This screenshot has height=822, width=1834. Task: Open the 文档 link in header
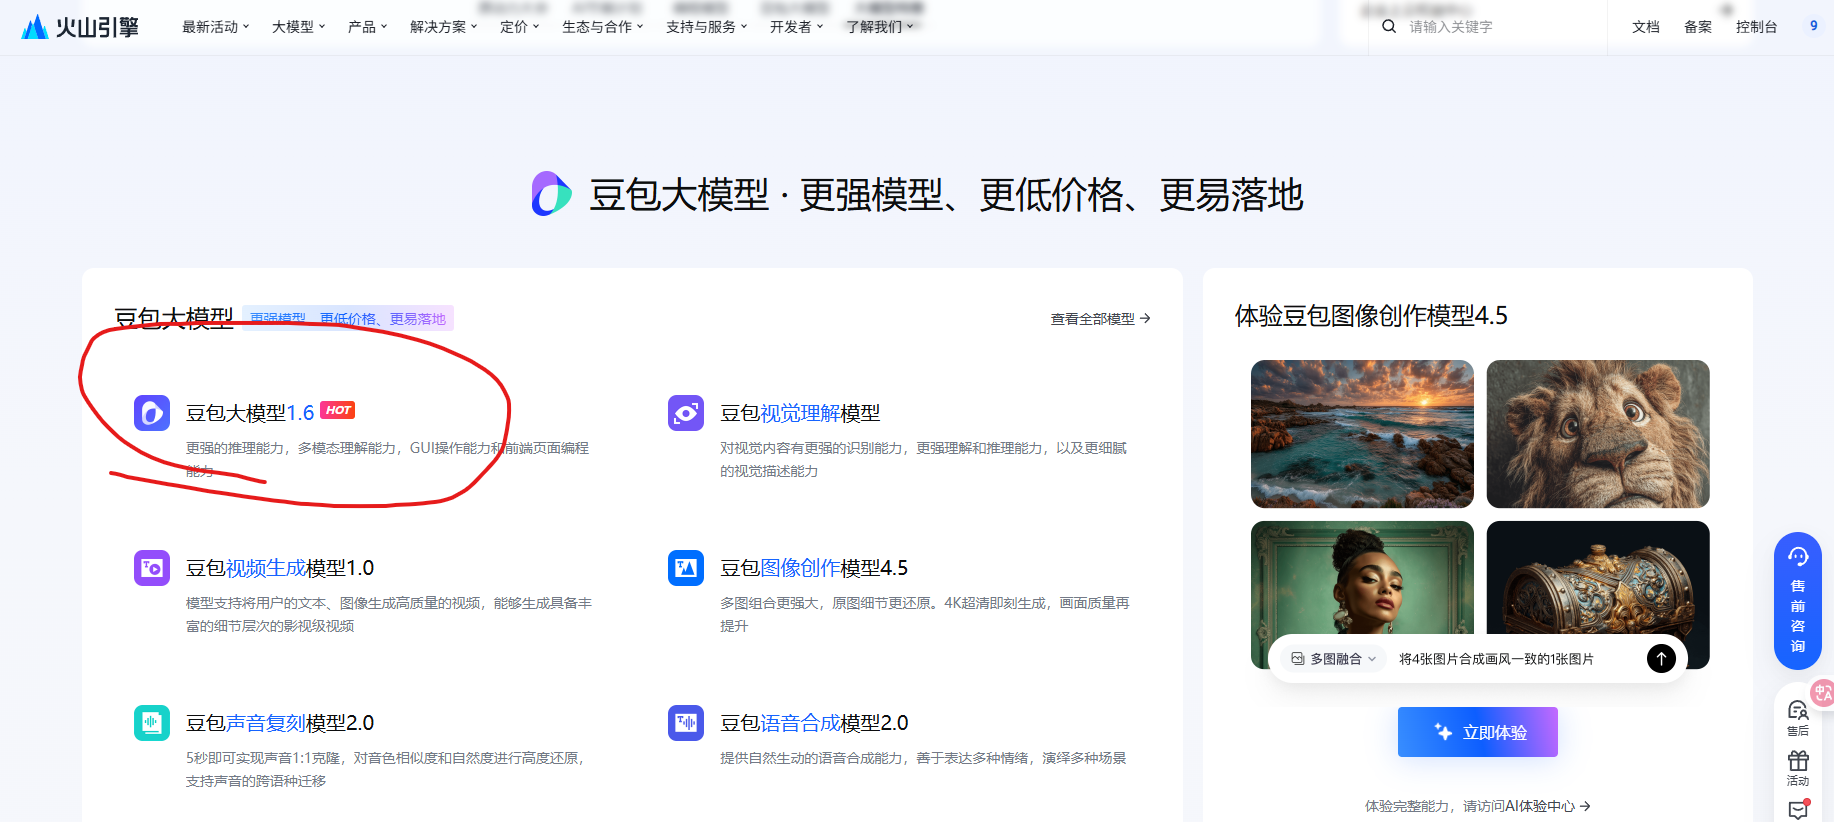[x=1645, y=27]
